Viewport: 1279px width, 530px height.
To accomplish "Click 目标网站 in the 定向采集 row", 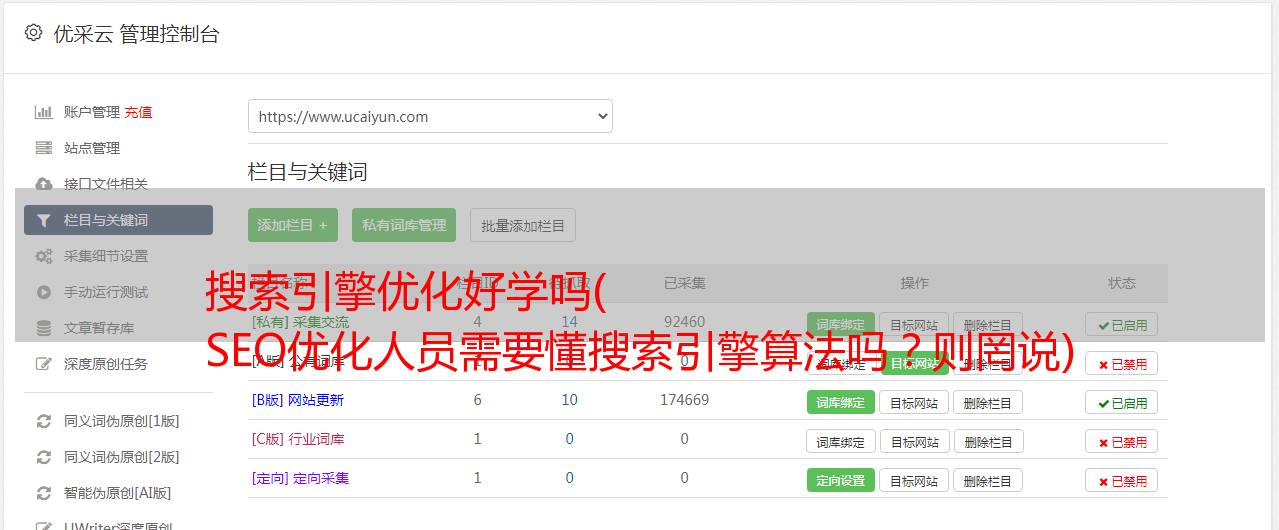I will pos(914,480).
